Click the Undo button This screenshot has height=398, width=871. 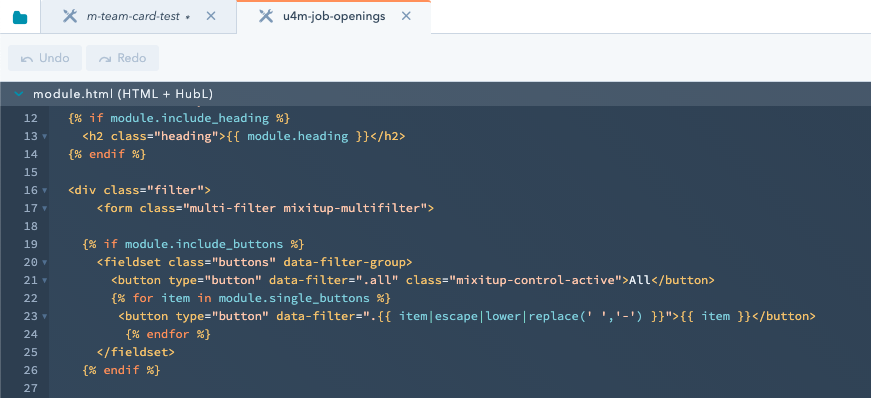(45, 58)
